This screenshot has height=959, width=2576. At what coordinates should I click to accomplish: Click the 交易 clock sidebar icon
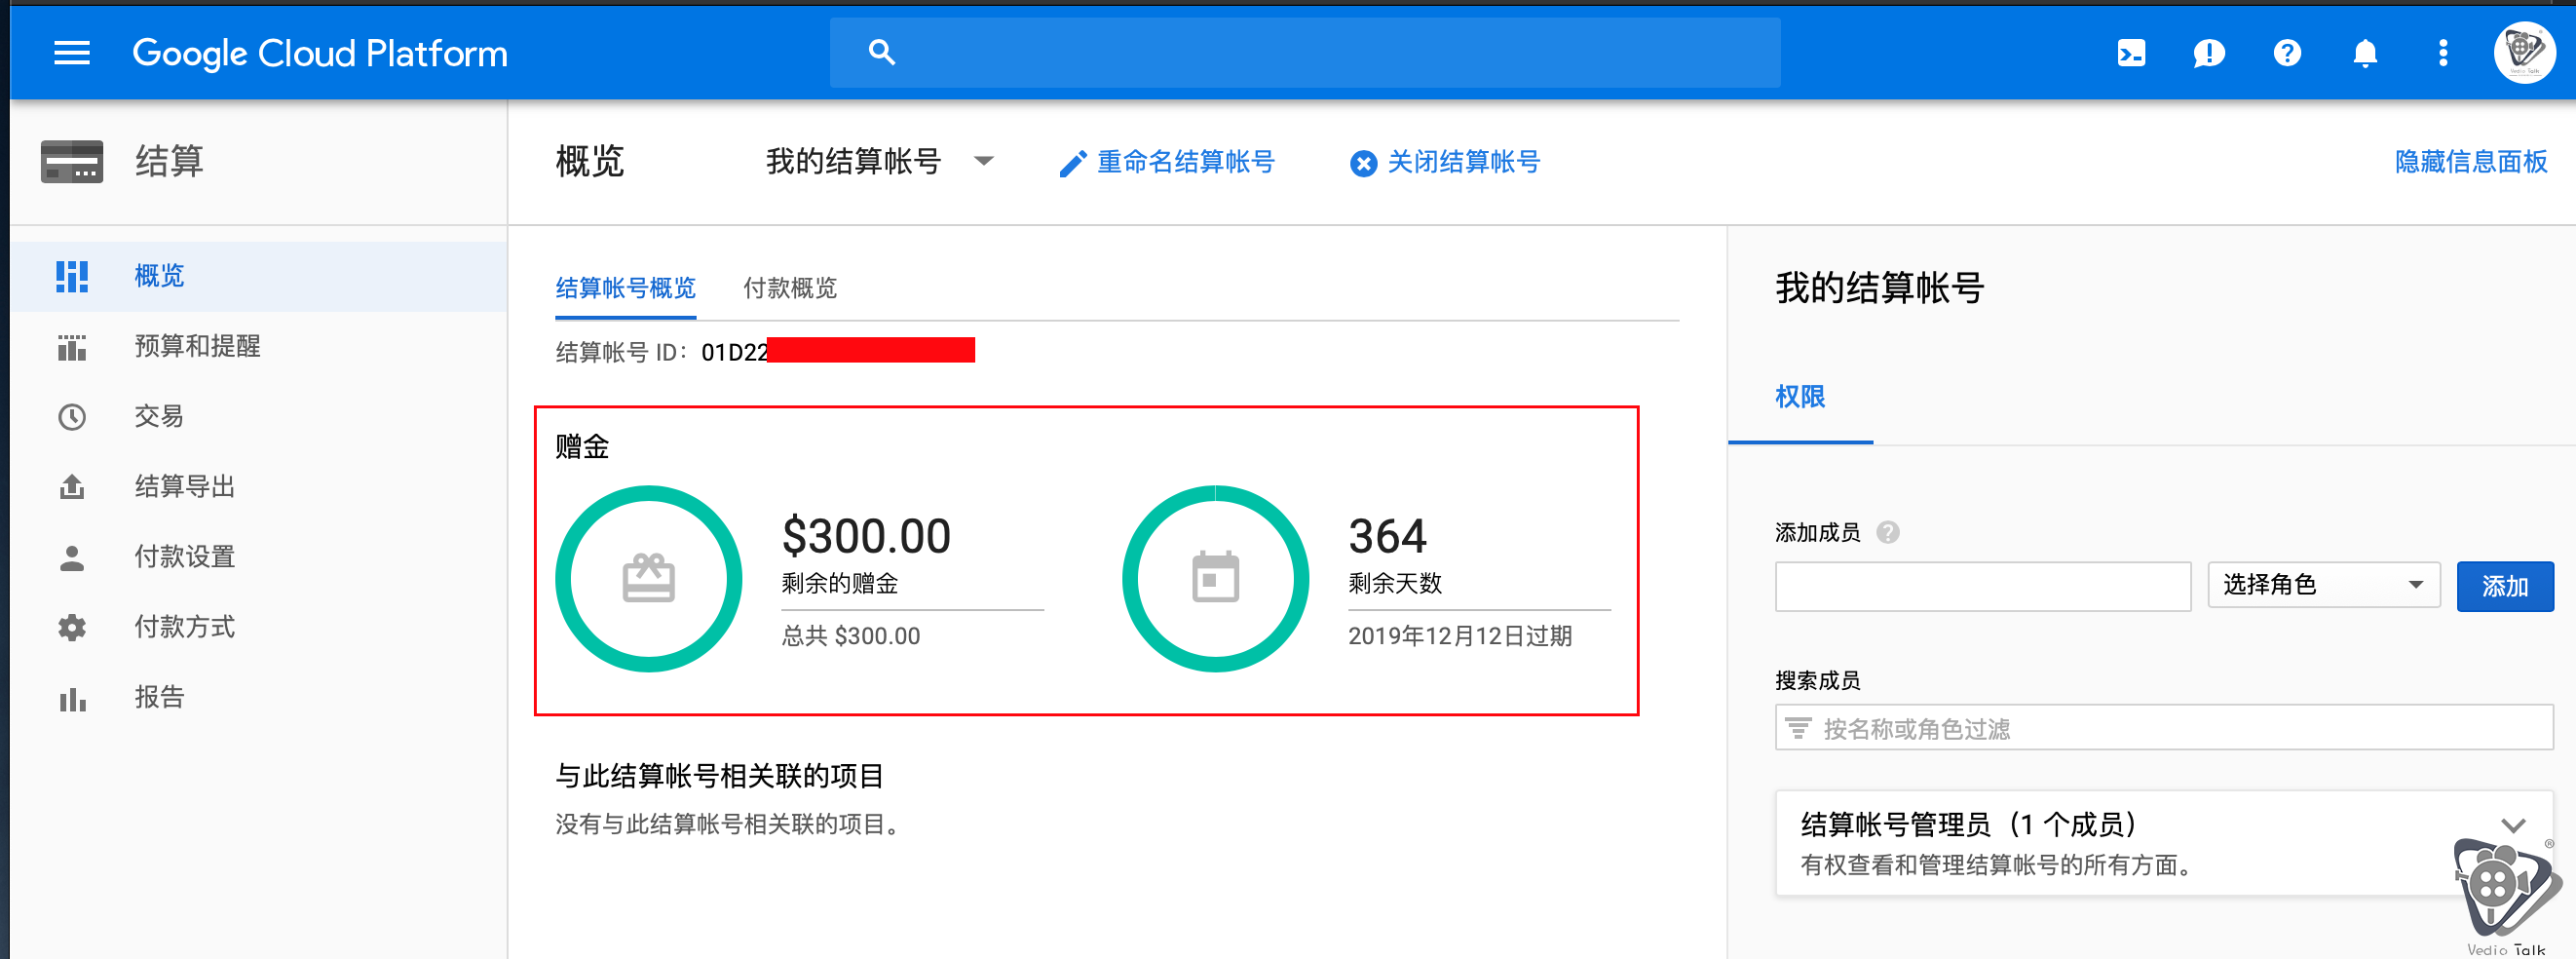(x=72, y=417)
